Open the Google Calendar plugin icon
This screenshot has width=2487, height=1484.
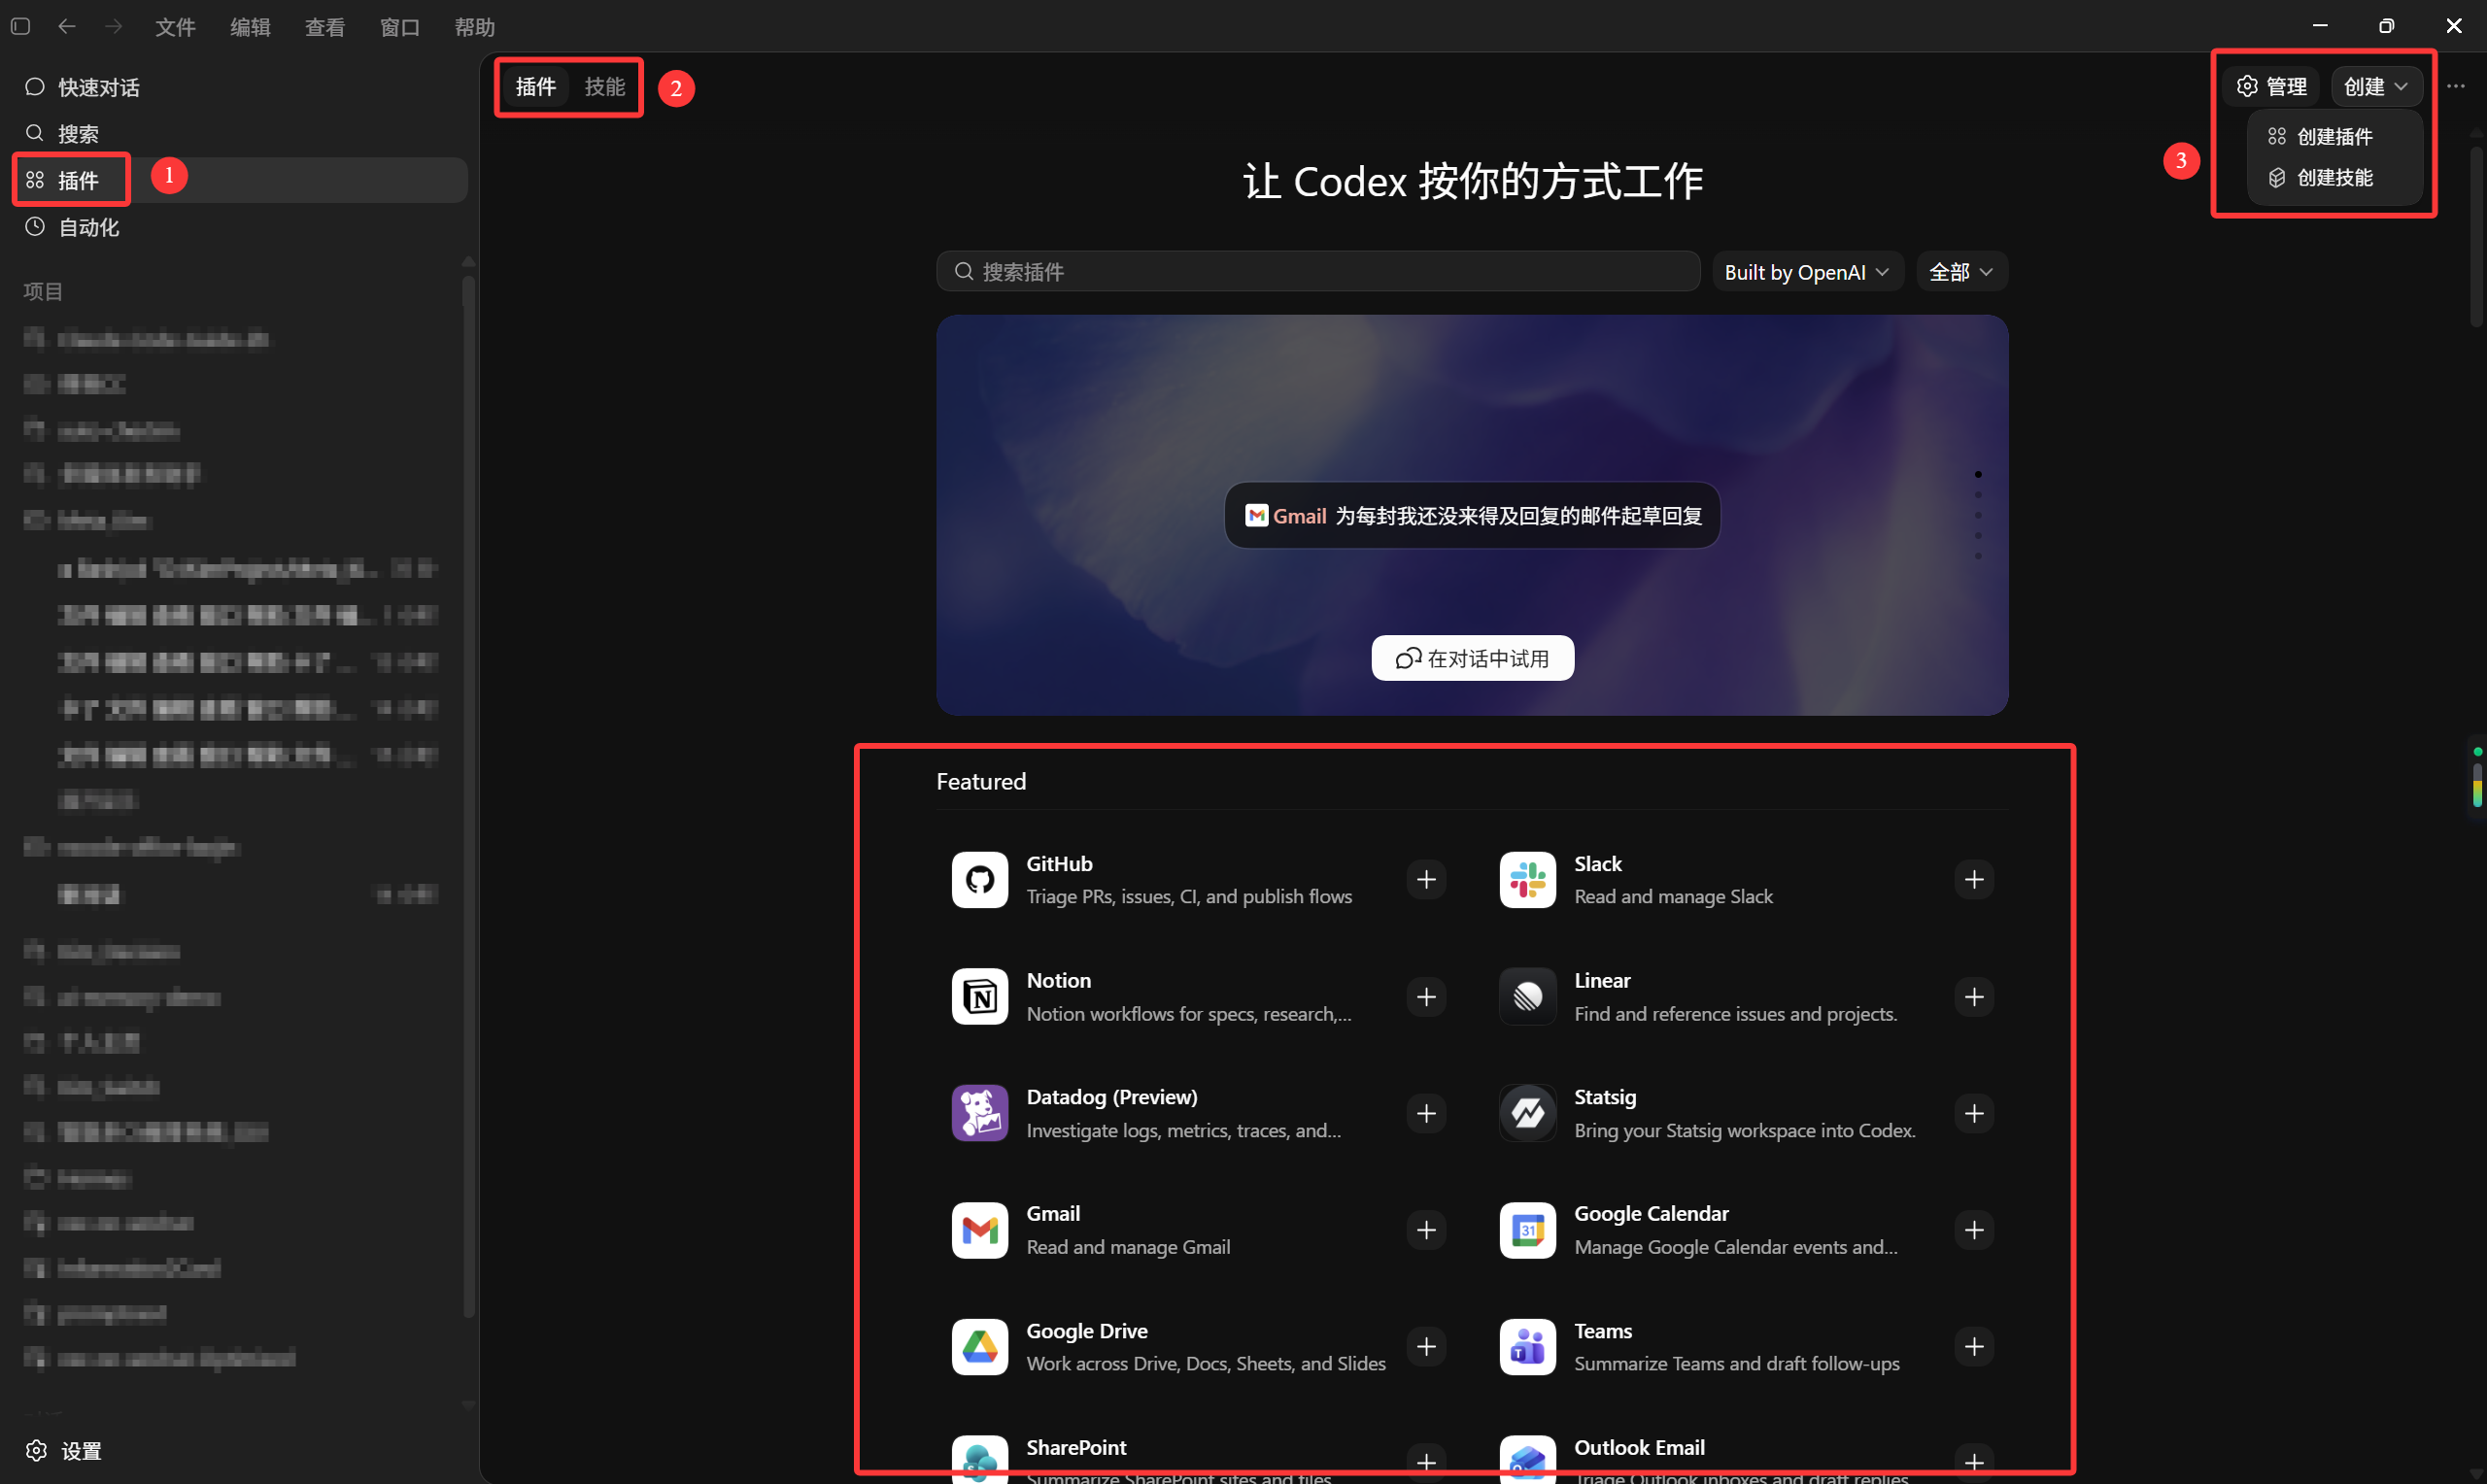[1527, 1230]
